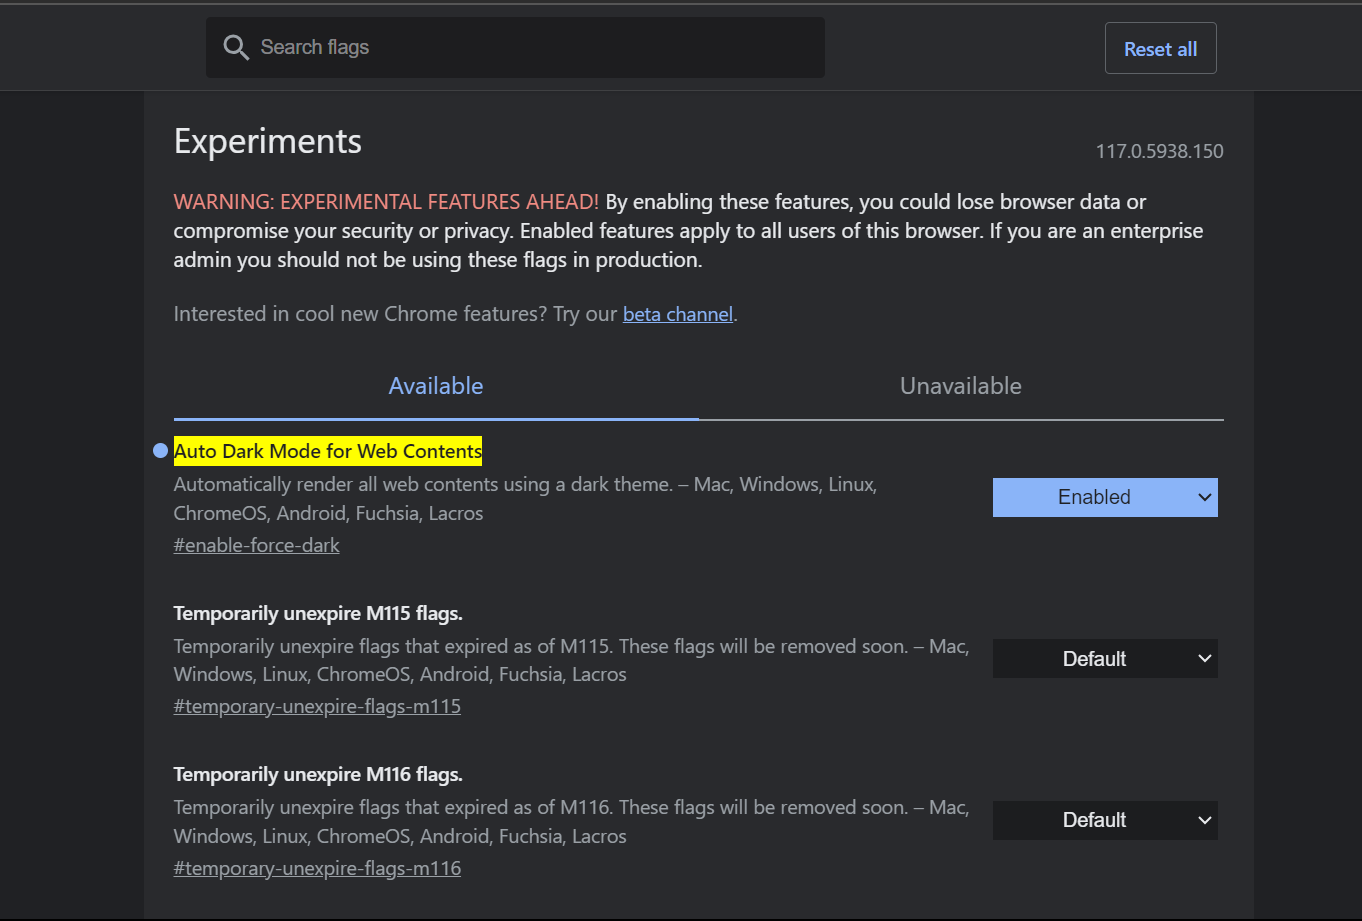Open the Enabled dropdown for Auto Dark Mode
Viewport: 1362px width, 921px height.
[1105, 497]
